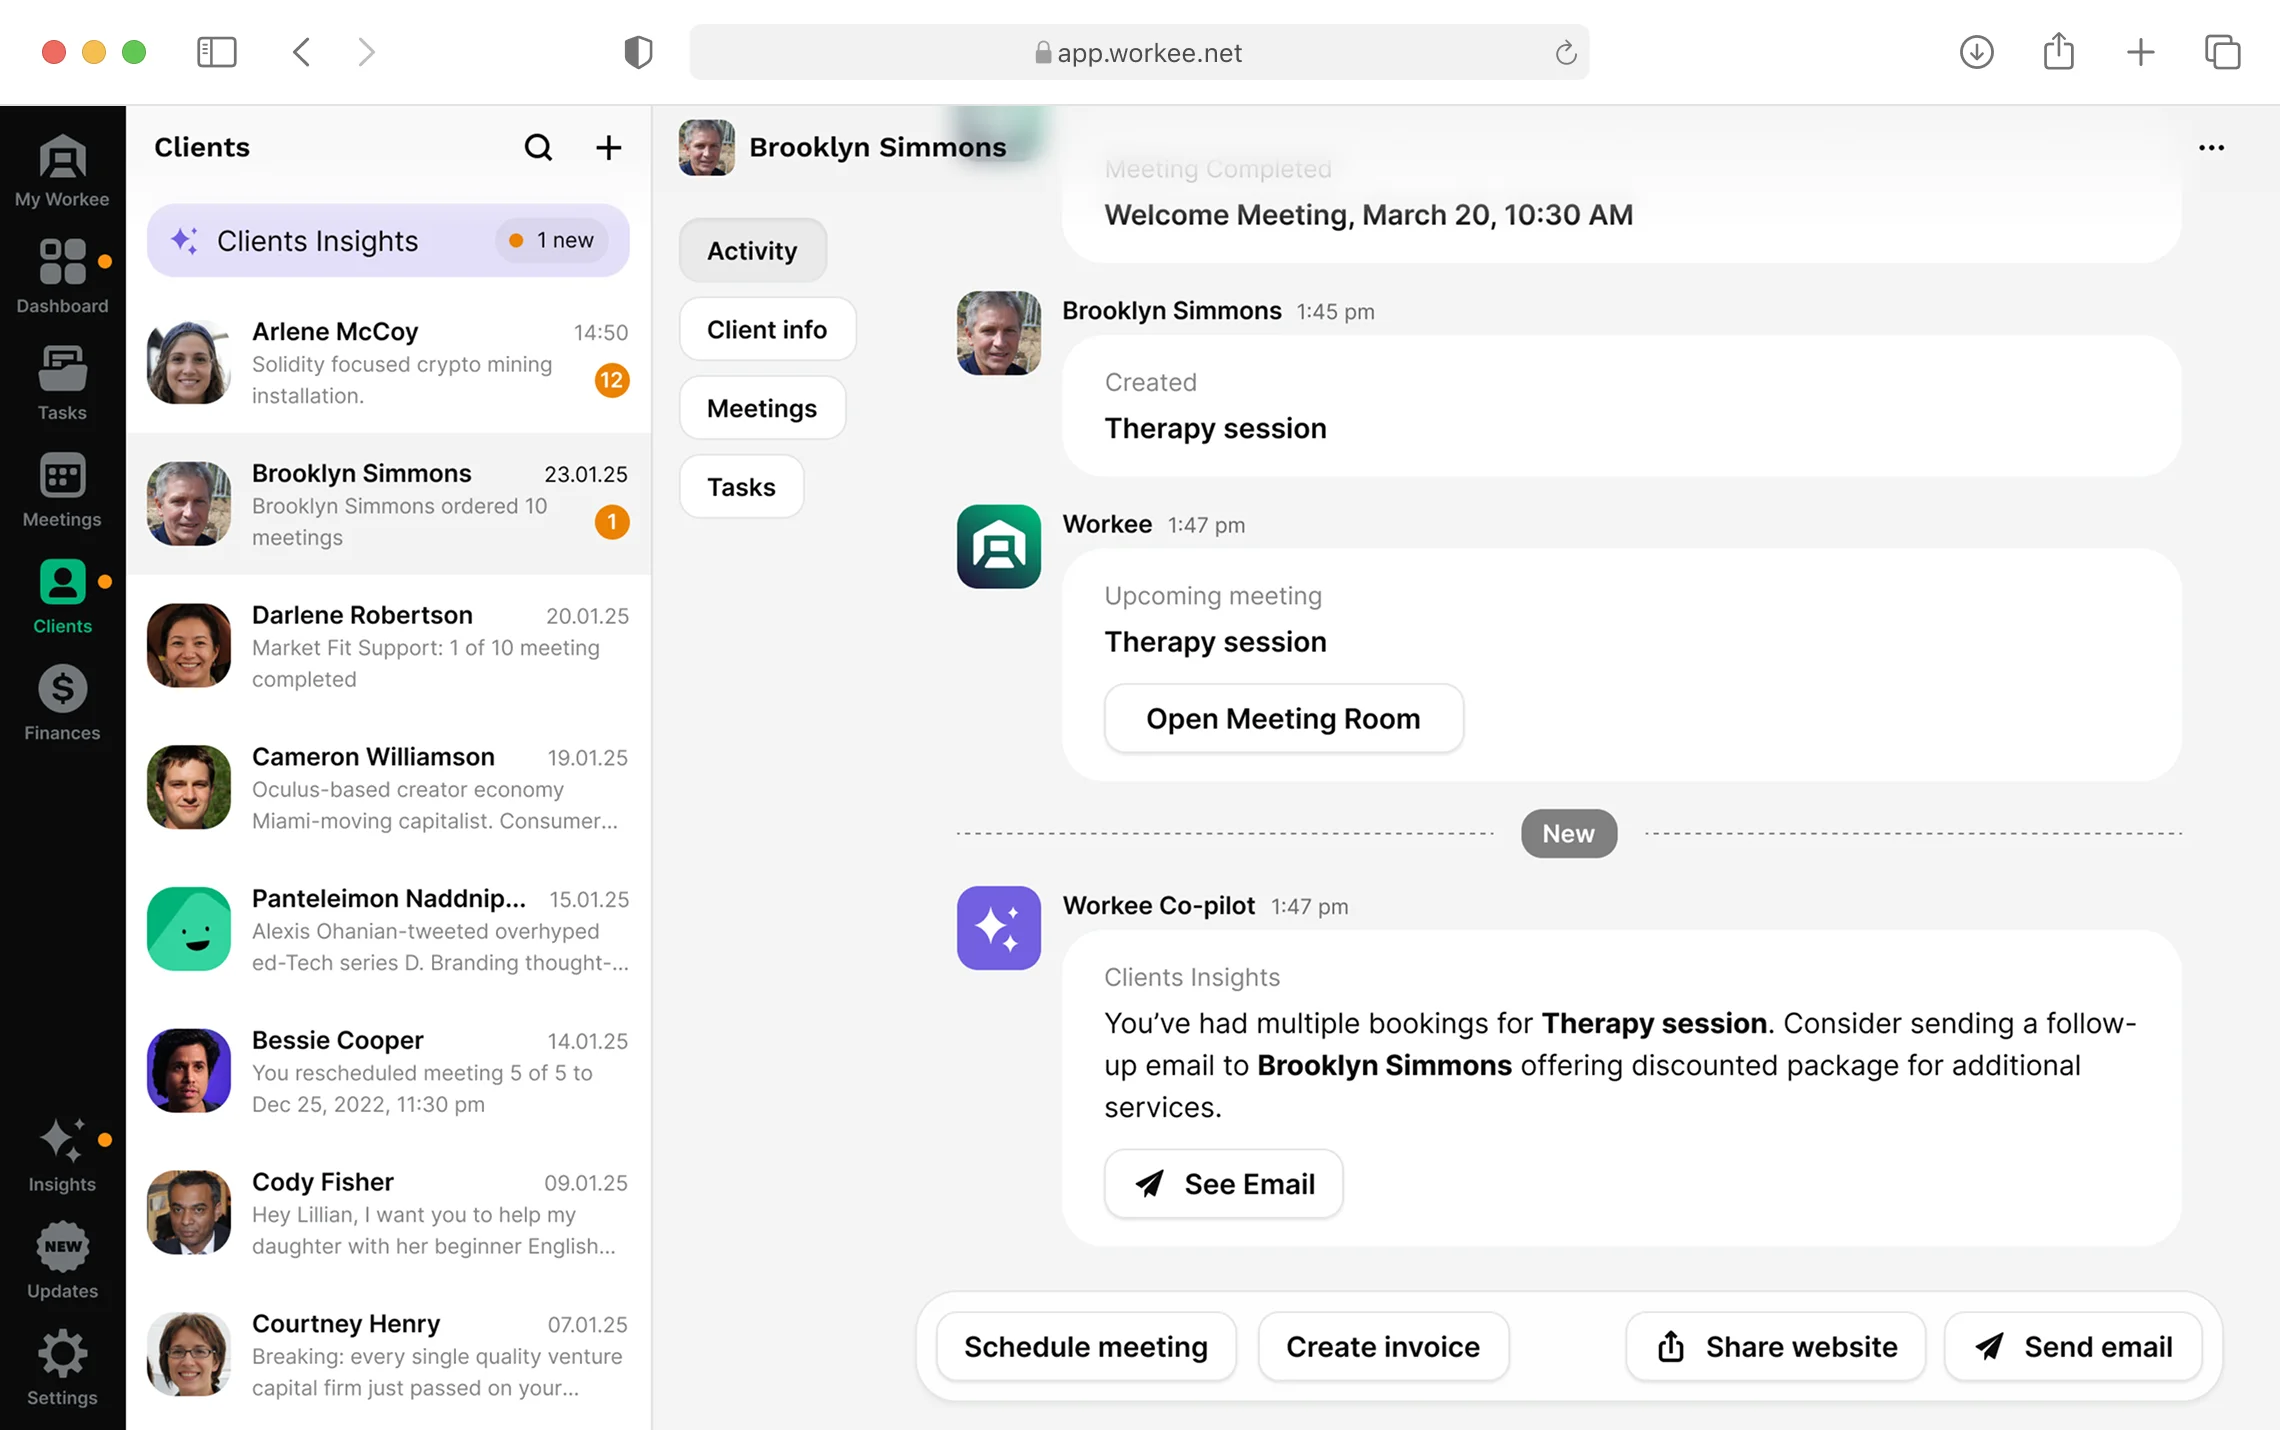Open the Settings gear icon
The height and width of the screenshot is (1430, 2280).
click(x=62, y=1367)
